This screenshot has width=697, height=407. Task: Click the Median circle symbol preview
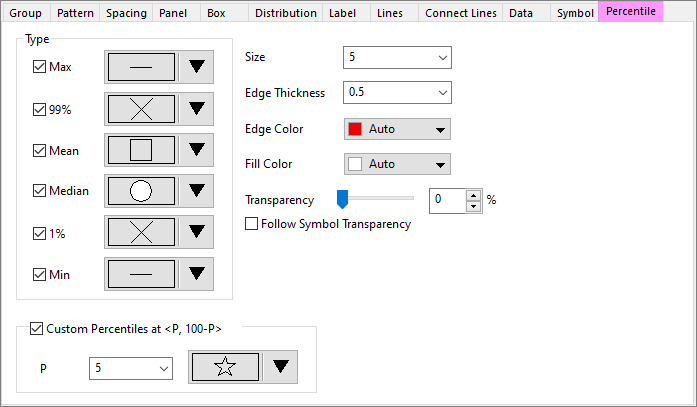[141, 190]
